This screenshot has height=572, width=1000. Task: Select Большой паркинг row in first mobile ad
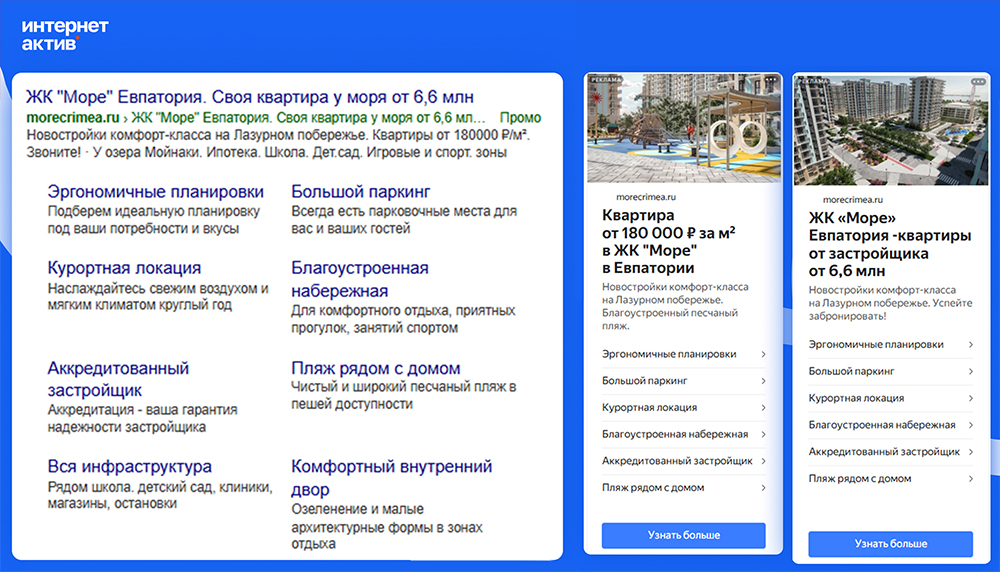(x=684, y=381)
